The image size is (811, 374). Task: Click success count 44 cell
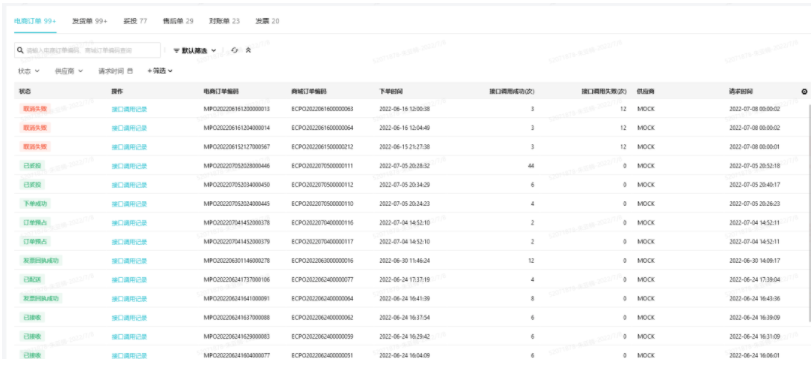click(531, 166)
